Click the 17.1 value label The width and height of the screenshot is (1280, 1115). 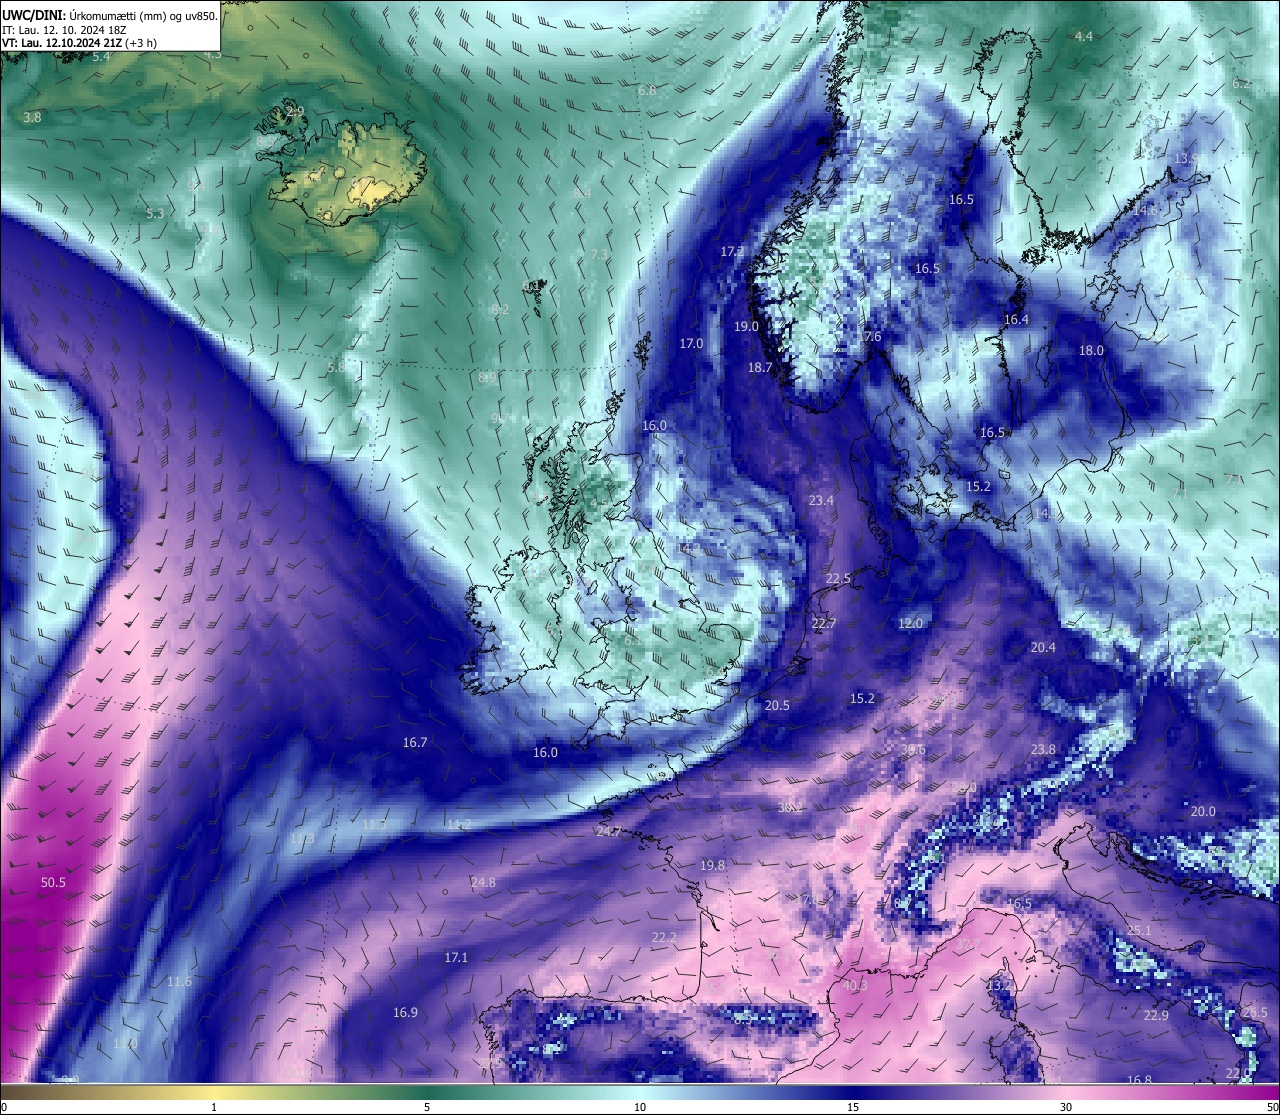pyautogui.click(x=456, y=957)
